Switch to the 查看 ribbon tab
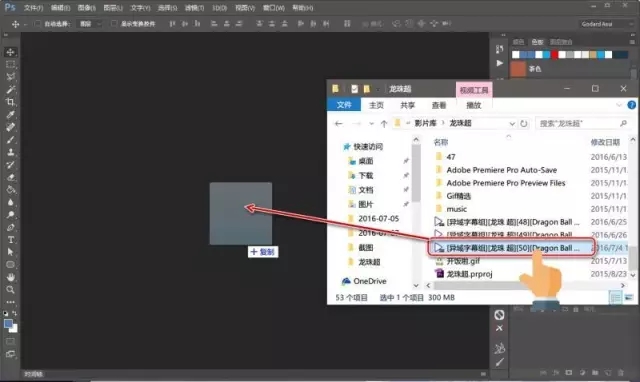 click(439, 105)
